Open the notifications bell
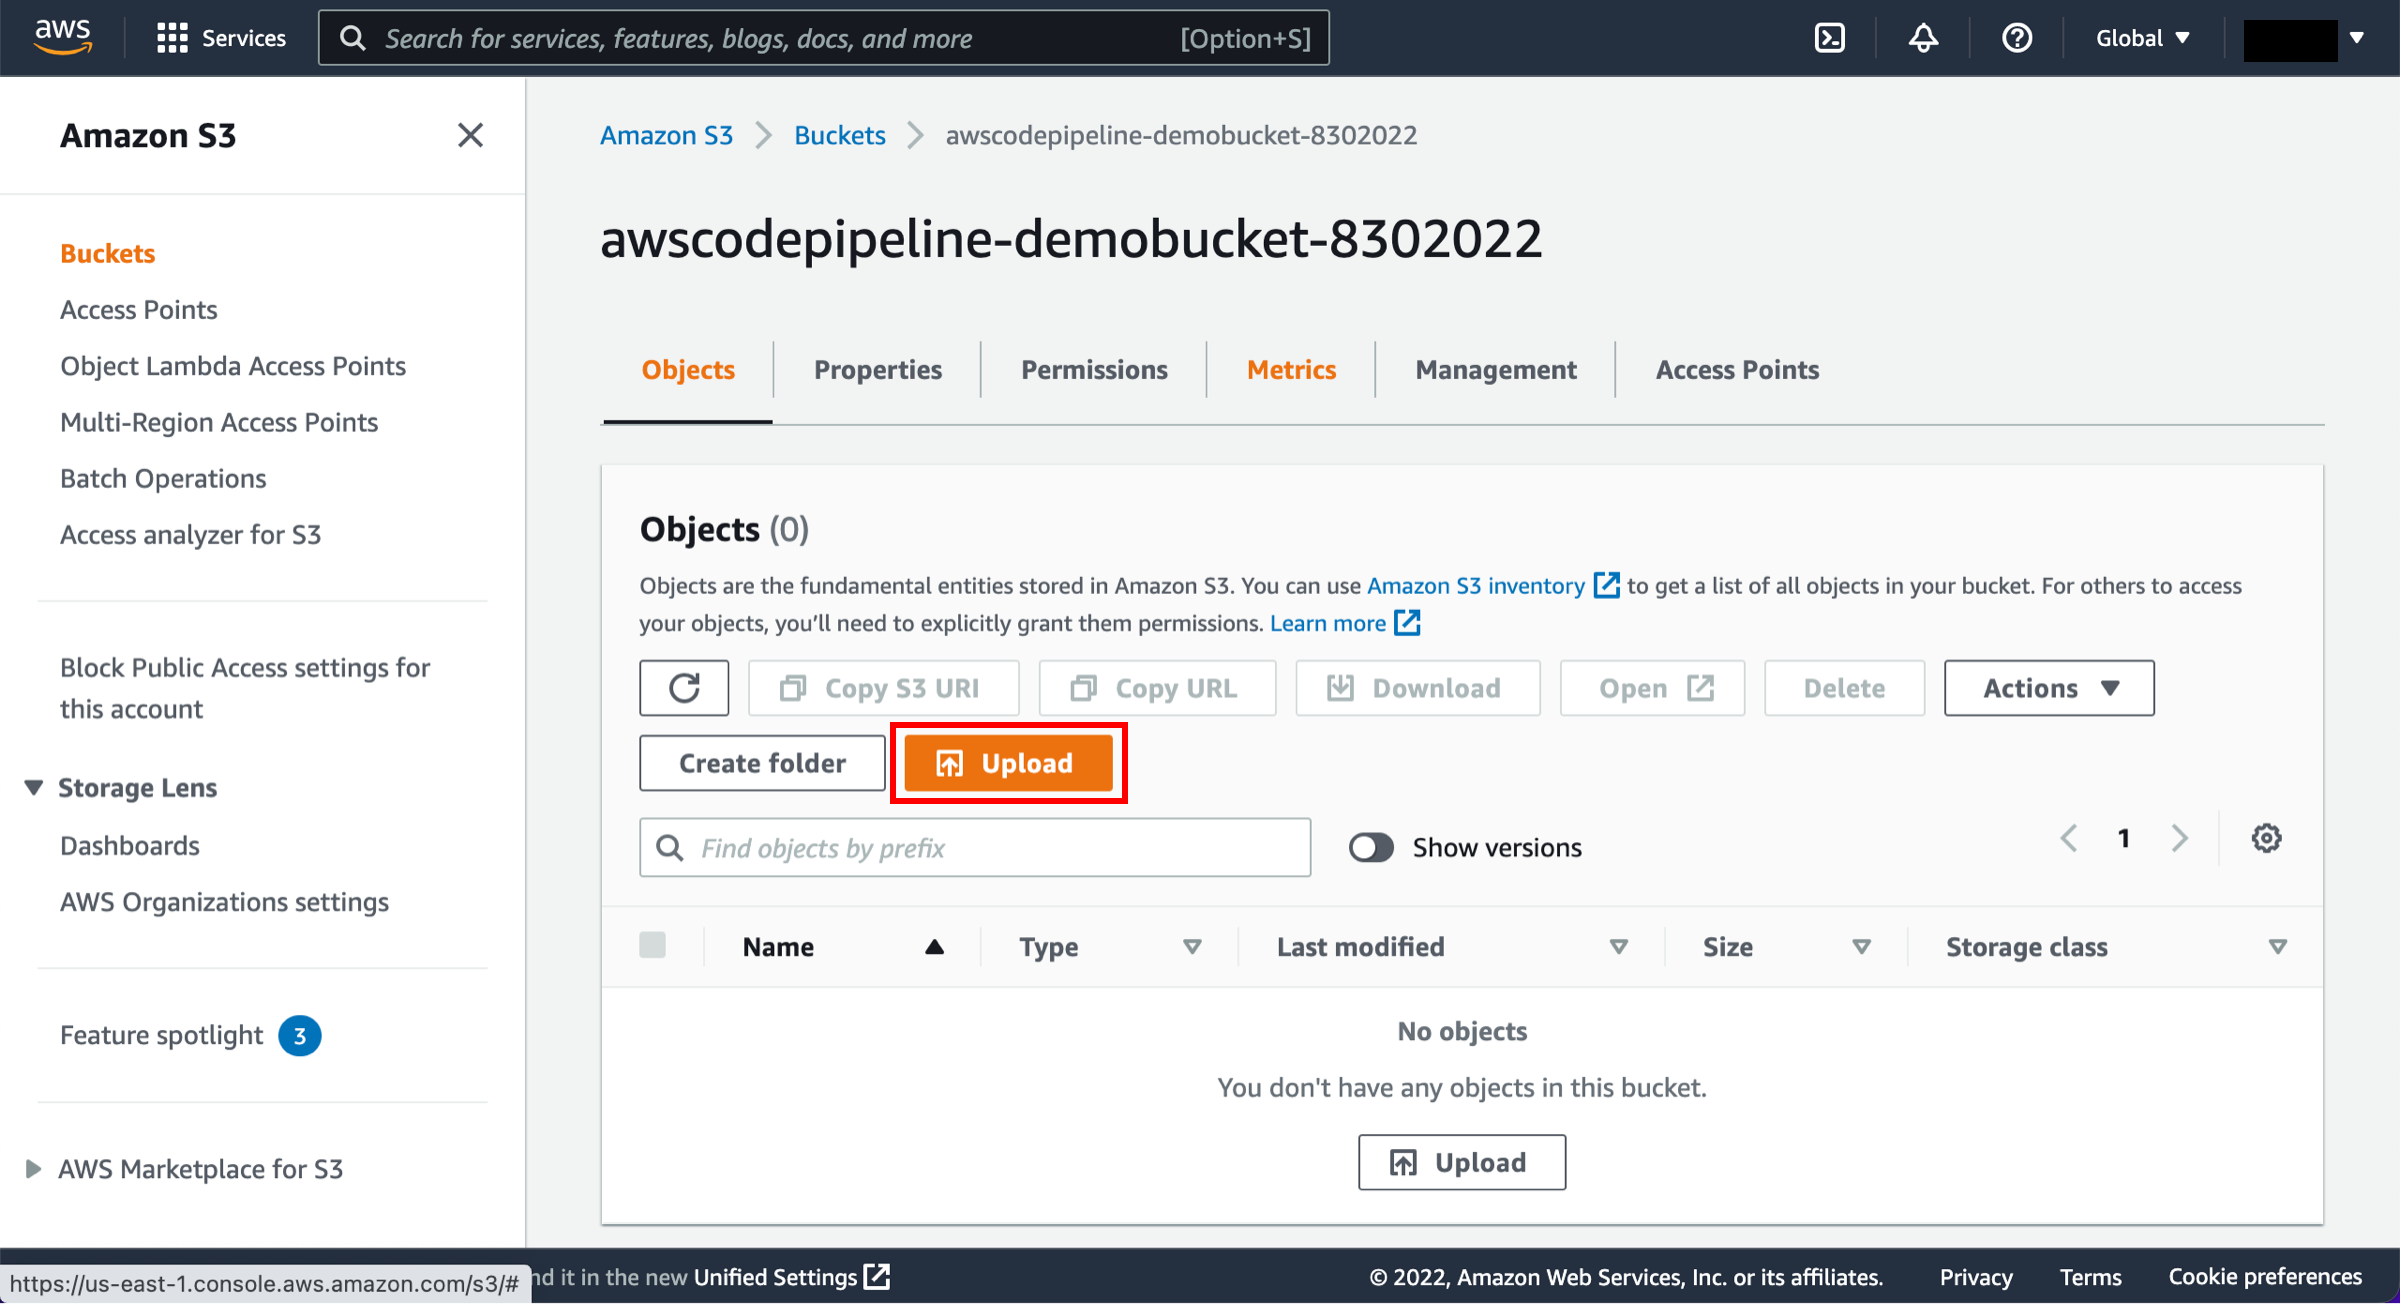The height and width of the screenshot is (1304, 2400). click(1923, 38)
